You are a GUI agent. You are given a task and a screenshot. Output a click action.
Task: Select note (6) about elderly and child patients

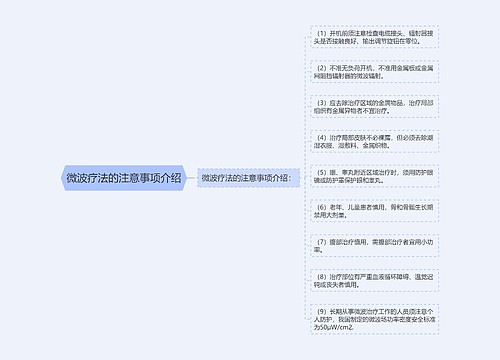click(375, 211)
